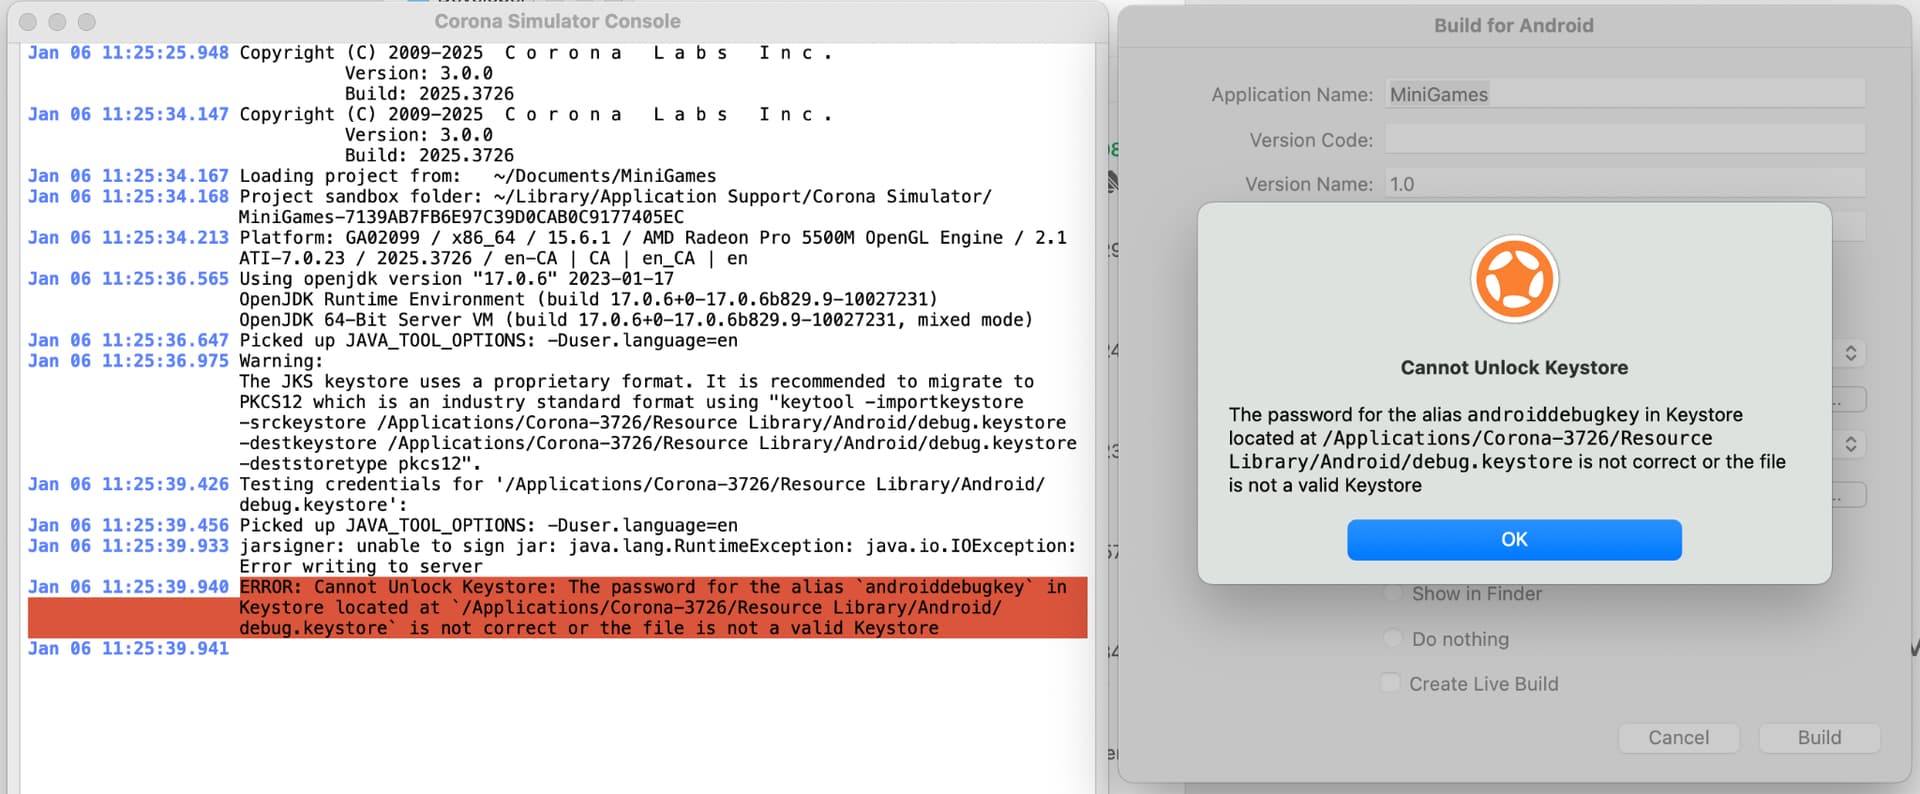The image size is (1920, 794).
Task: Open the lower popup menu arrows beside the alert
Action: (x=1850, y=444)
